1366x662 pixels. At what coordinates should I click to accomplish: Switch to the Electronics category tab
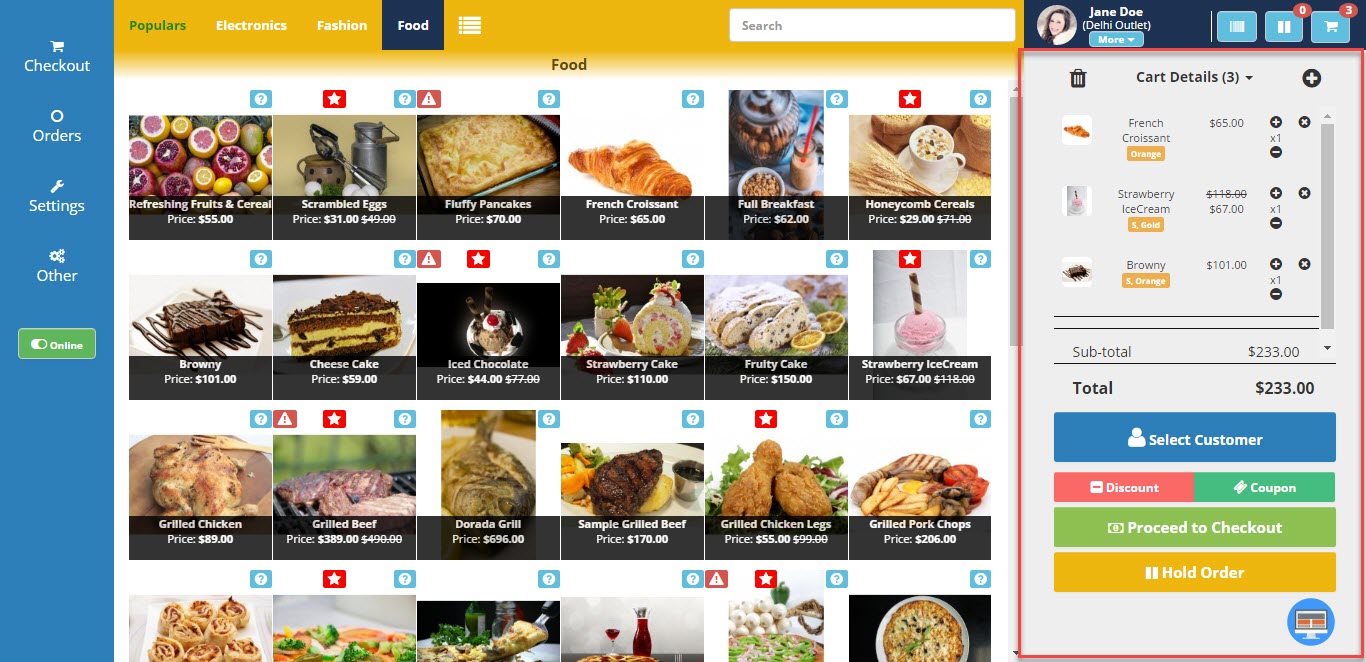point(251,25)
